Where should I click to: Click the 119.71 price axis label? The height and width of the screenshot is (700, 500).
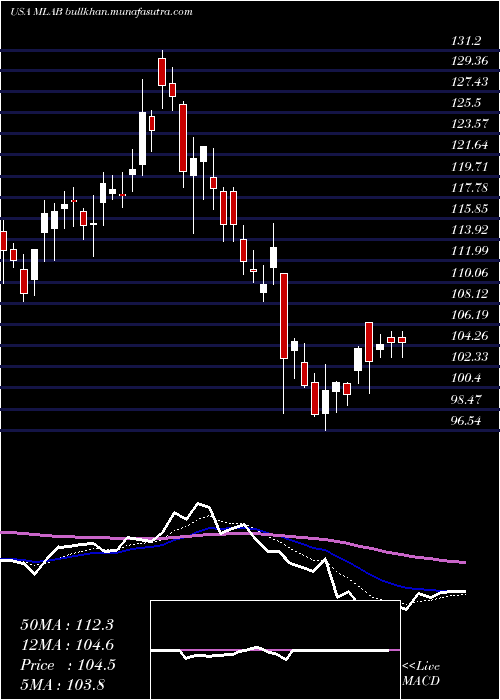point(469,167)
